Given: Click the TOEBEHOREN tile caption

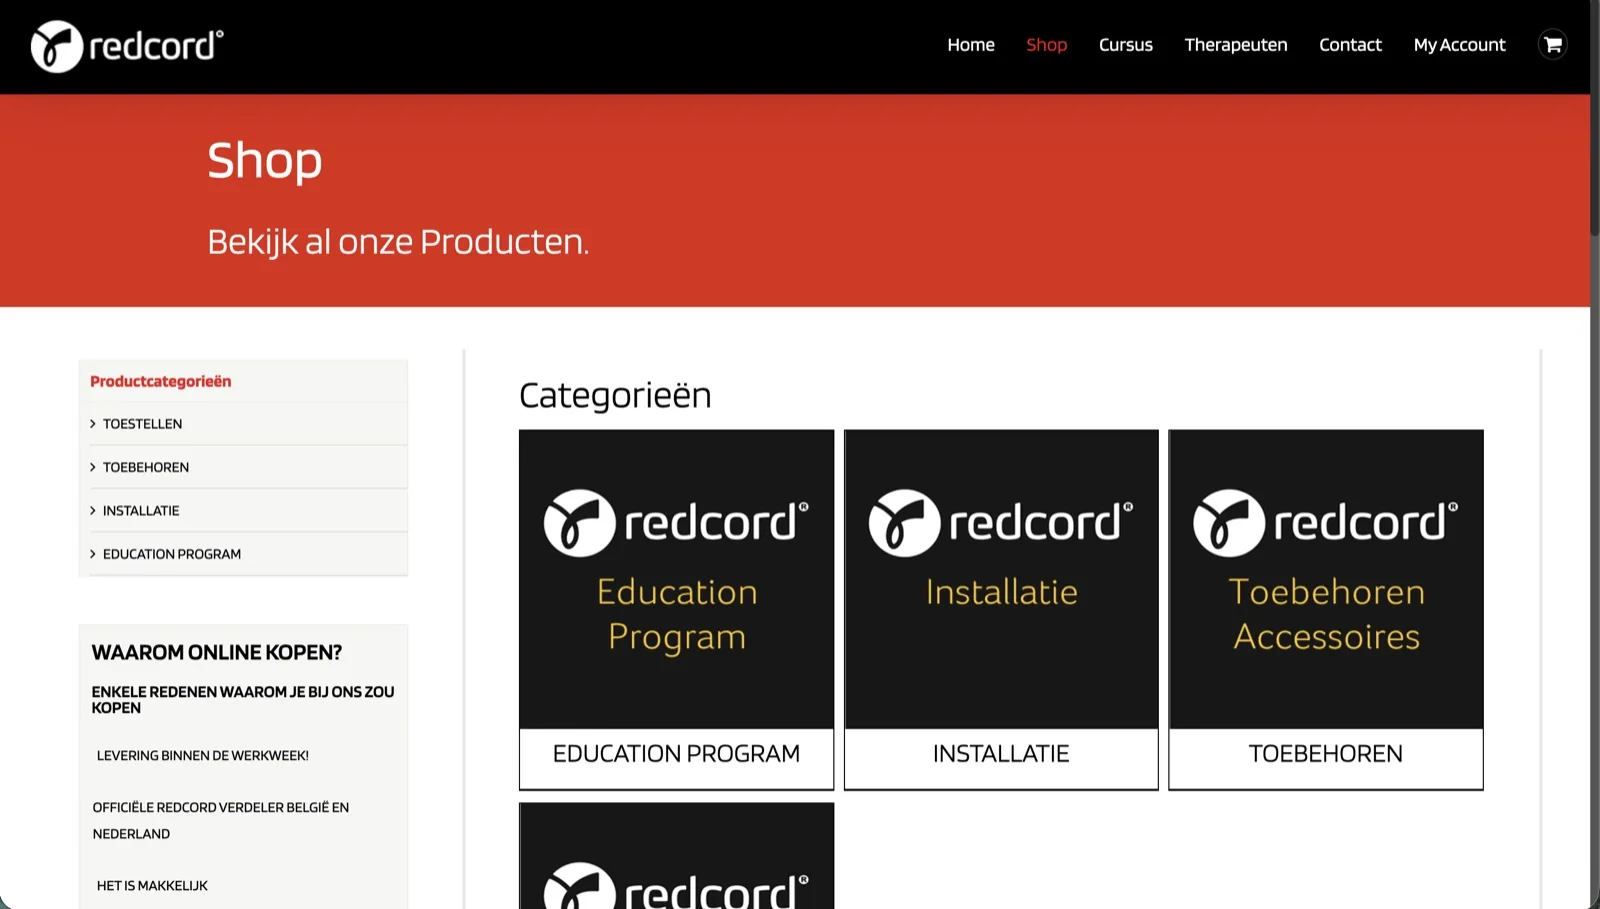Looking at the screenshot, I should coord(1326,754).
